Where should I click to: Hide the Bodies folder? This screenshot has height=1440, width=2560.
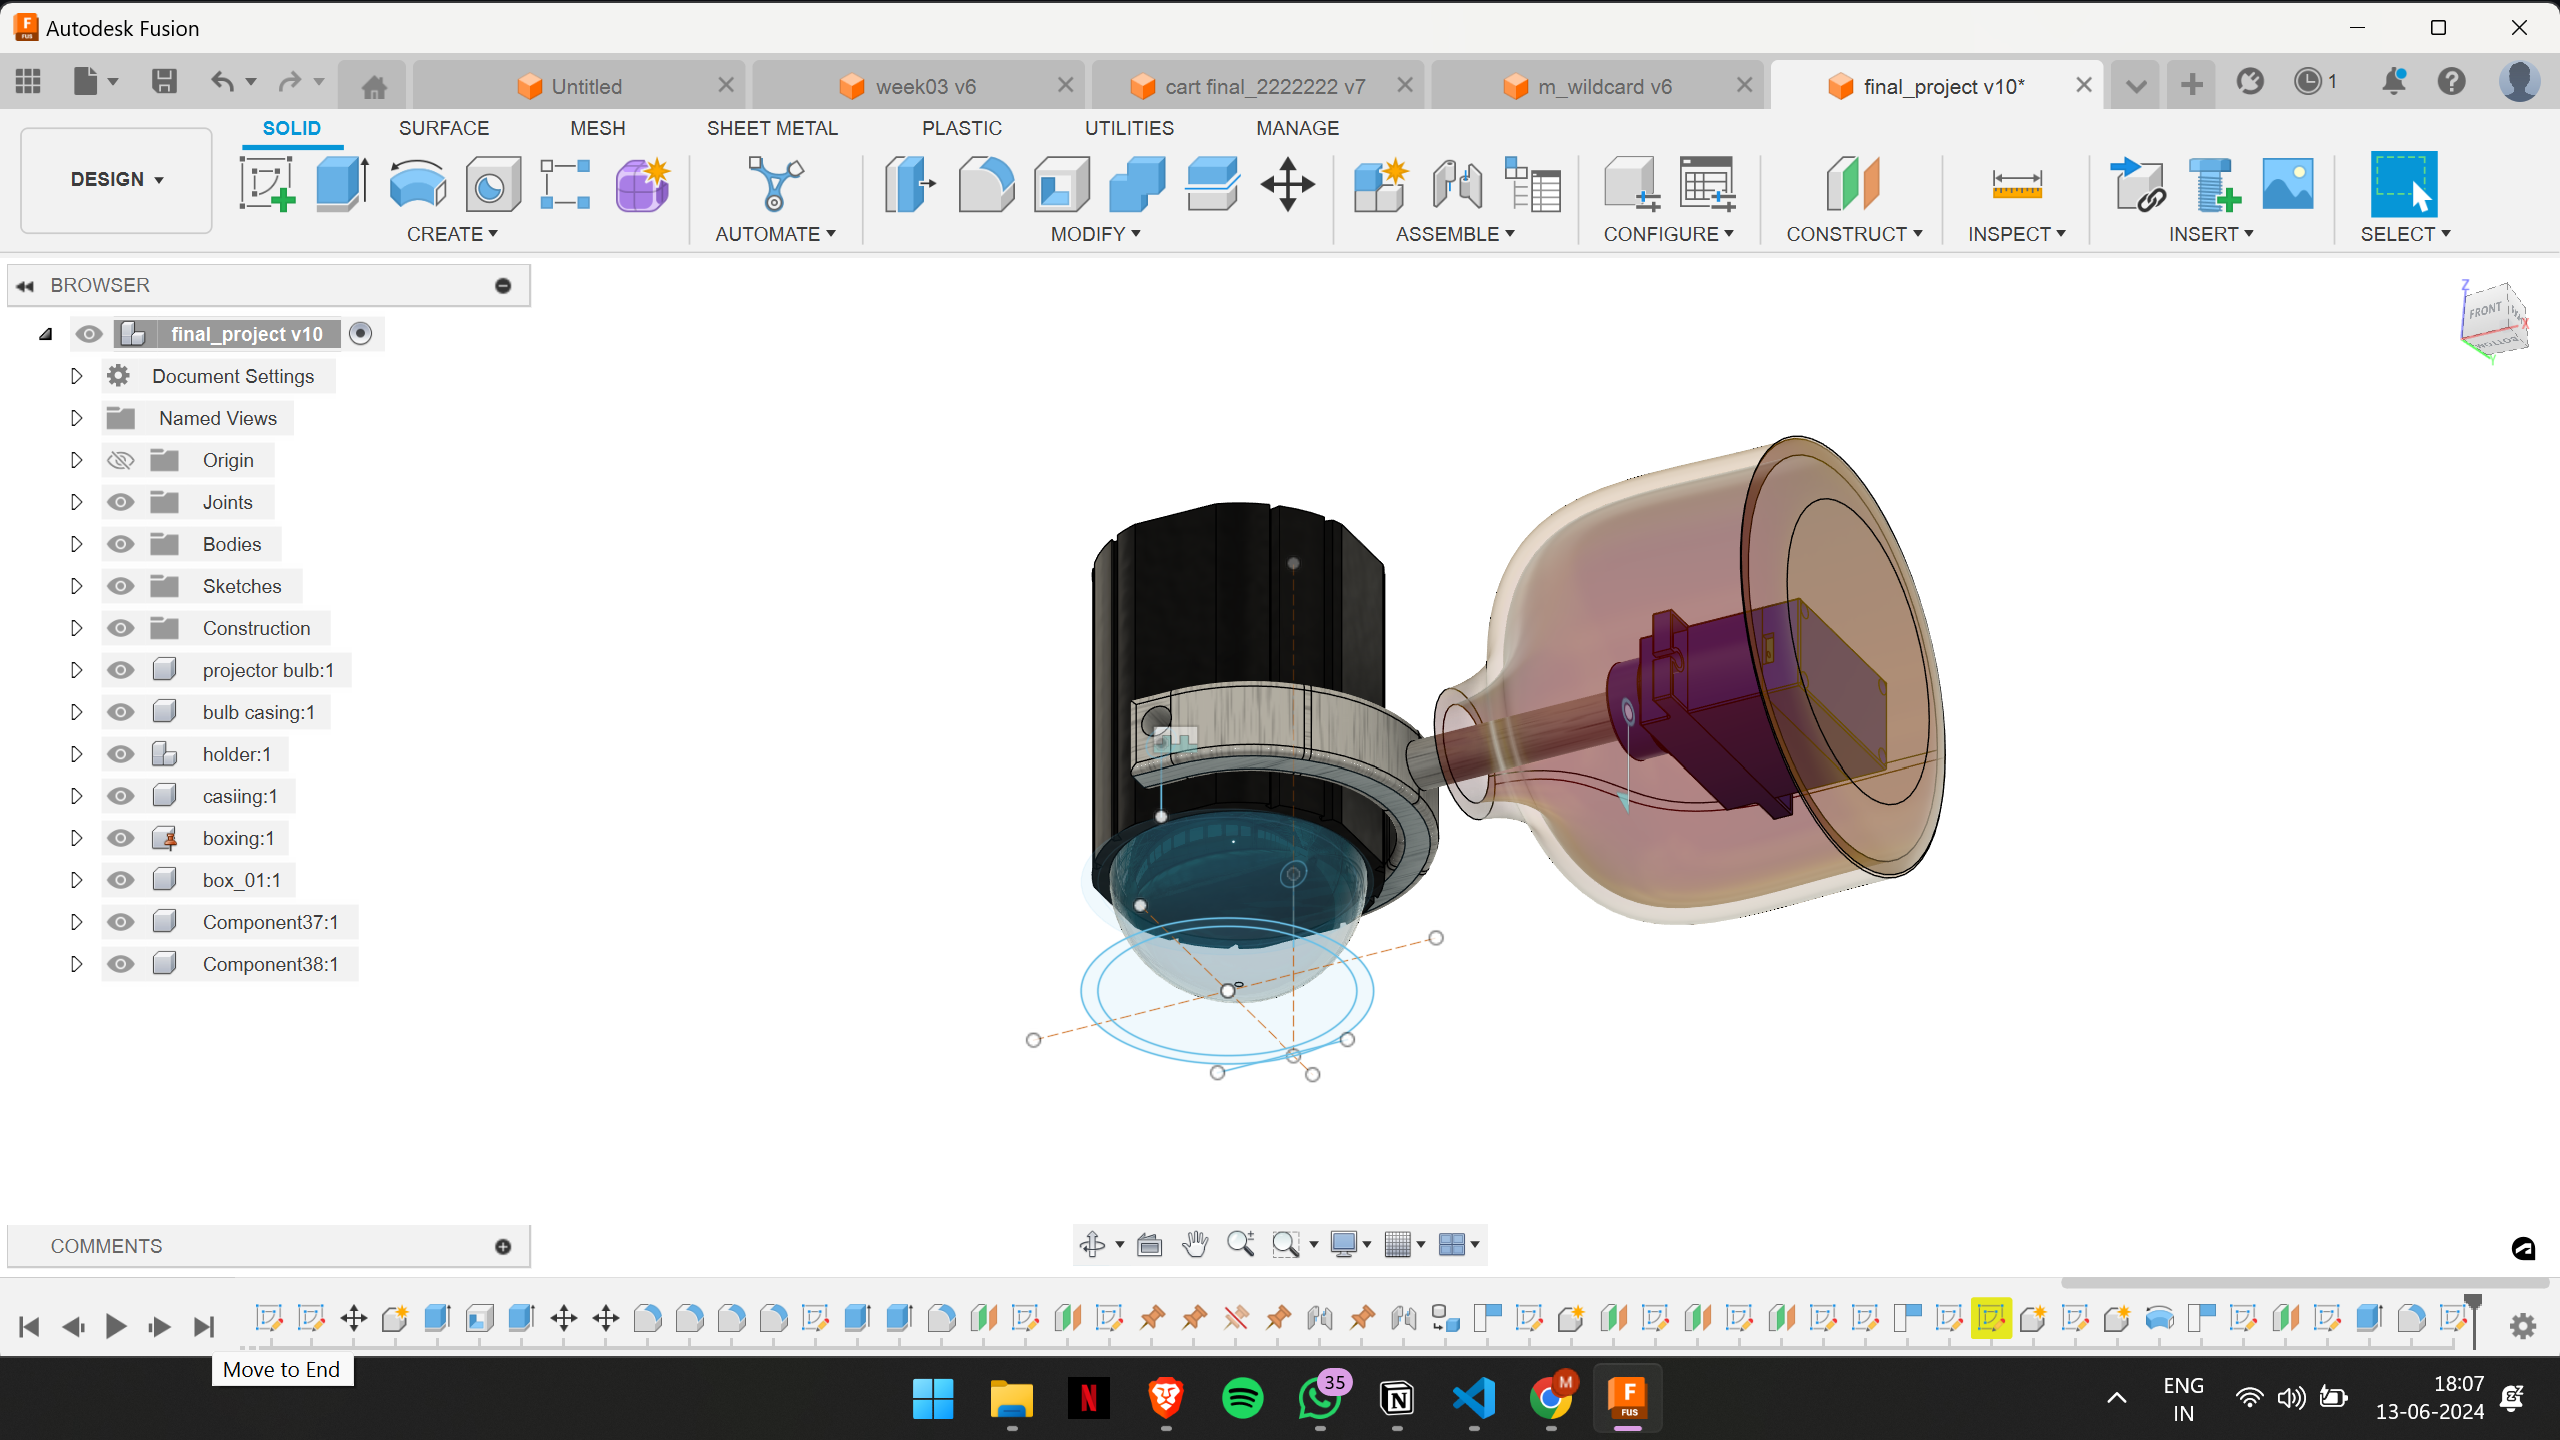point(121,544)
